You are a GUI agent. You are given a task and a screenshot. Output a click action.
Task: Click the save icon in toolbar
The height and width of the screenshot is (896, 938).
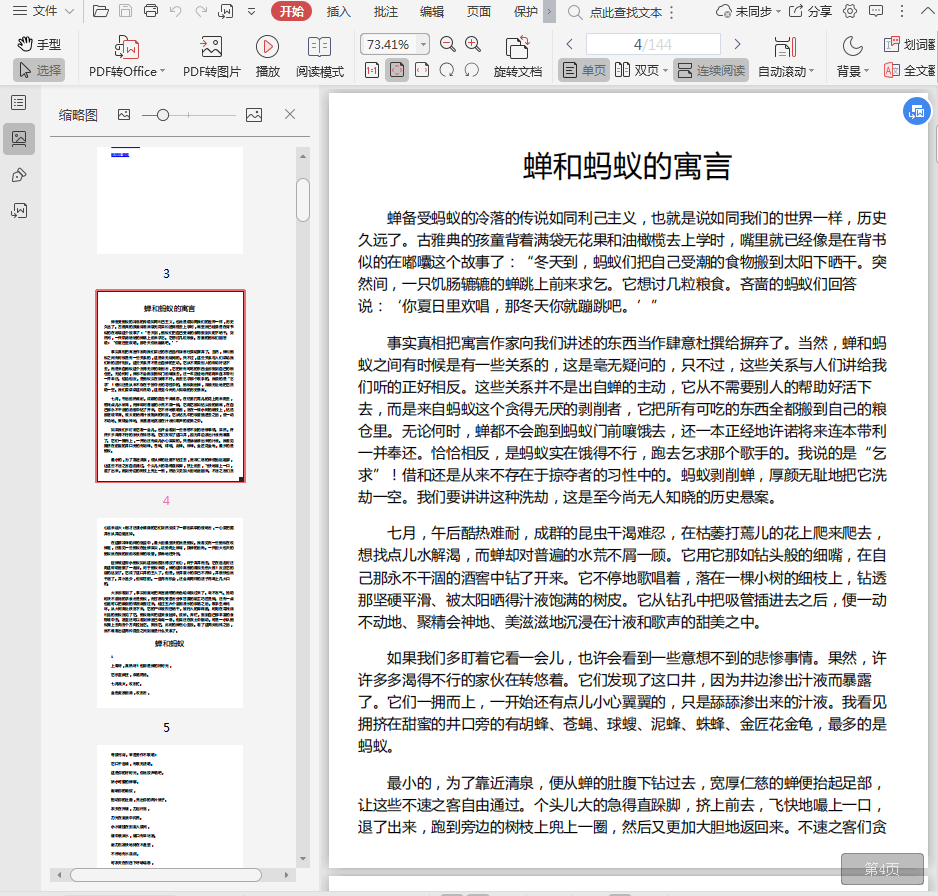126,11
